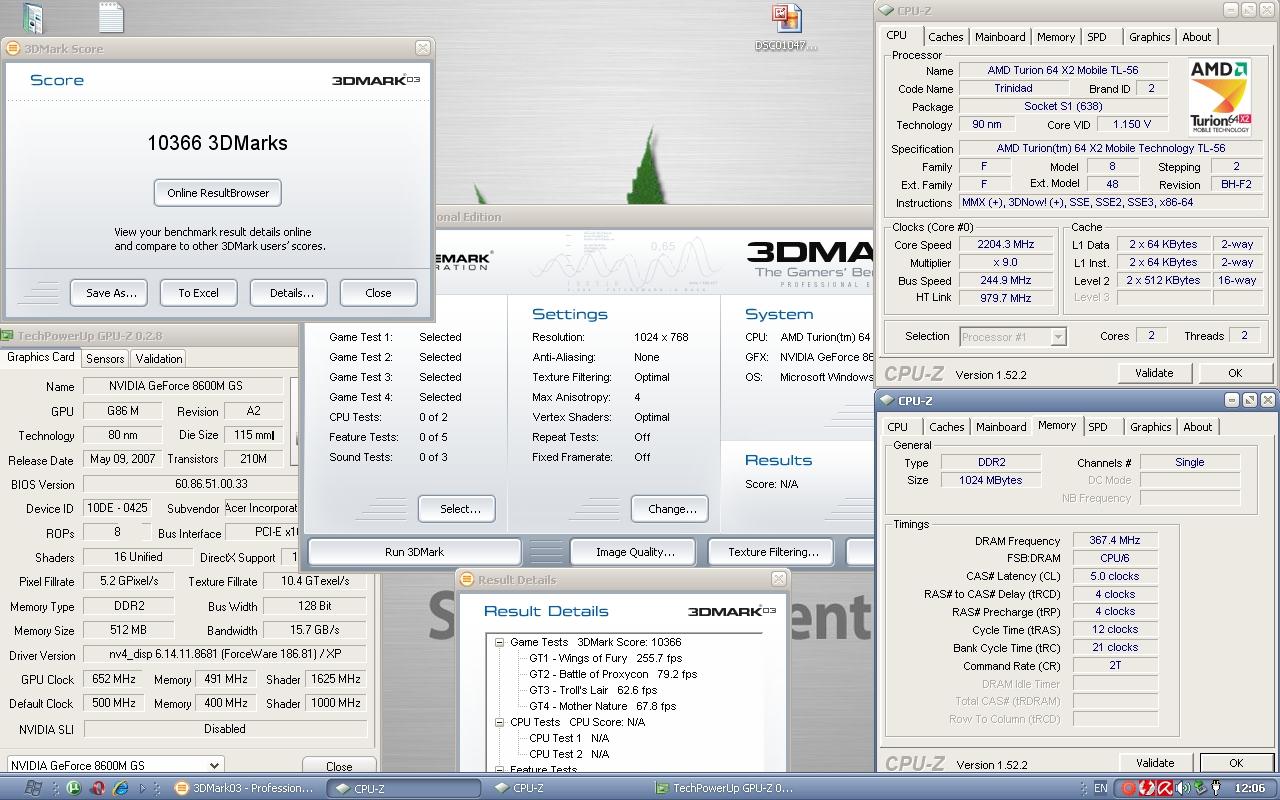
Task: Open Mainboard tab in top CPU-Z
Action: pyautogui.click(x=1000, y=37)
